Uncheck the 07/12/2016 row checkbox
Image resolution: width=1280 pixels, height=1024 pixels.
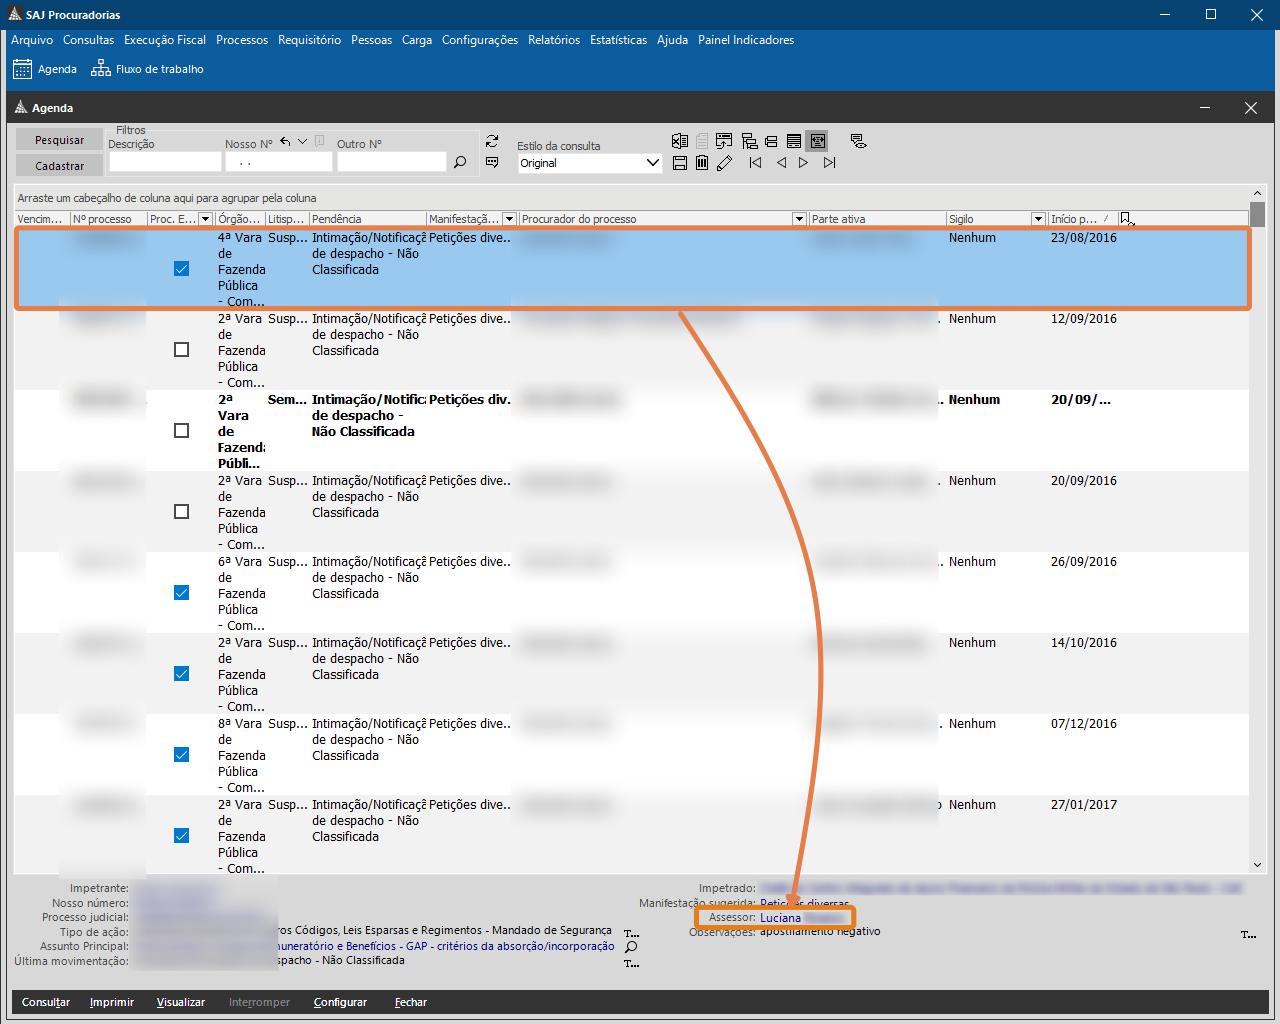[181, 755]
